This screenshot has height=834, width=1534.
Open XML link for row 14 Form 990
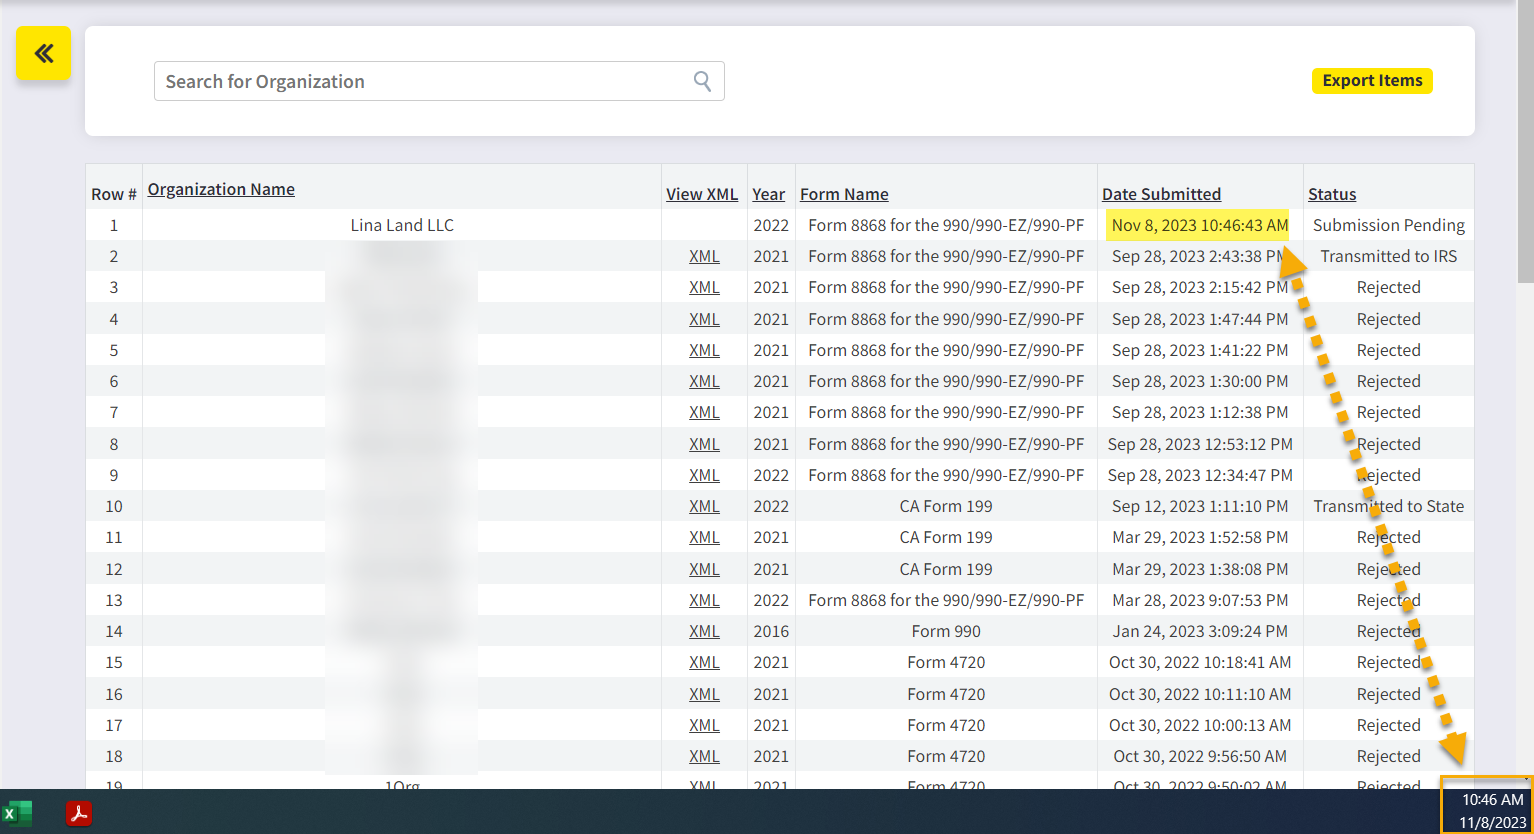click(x=704, y=631)
